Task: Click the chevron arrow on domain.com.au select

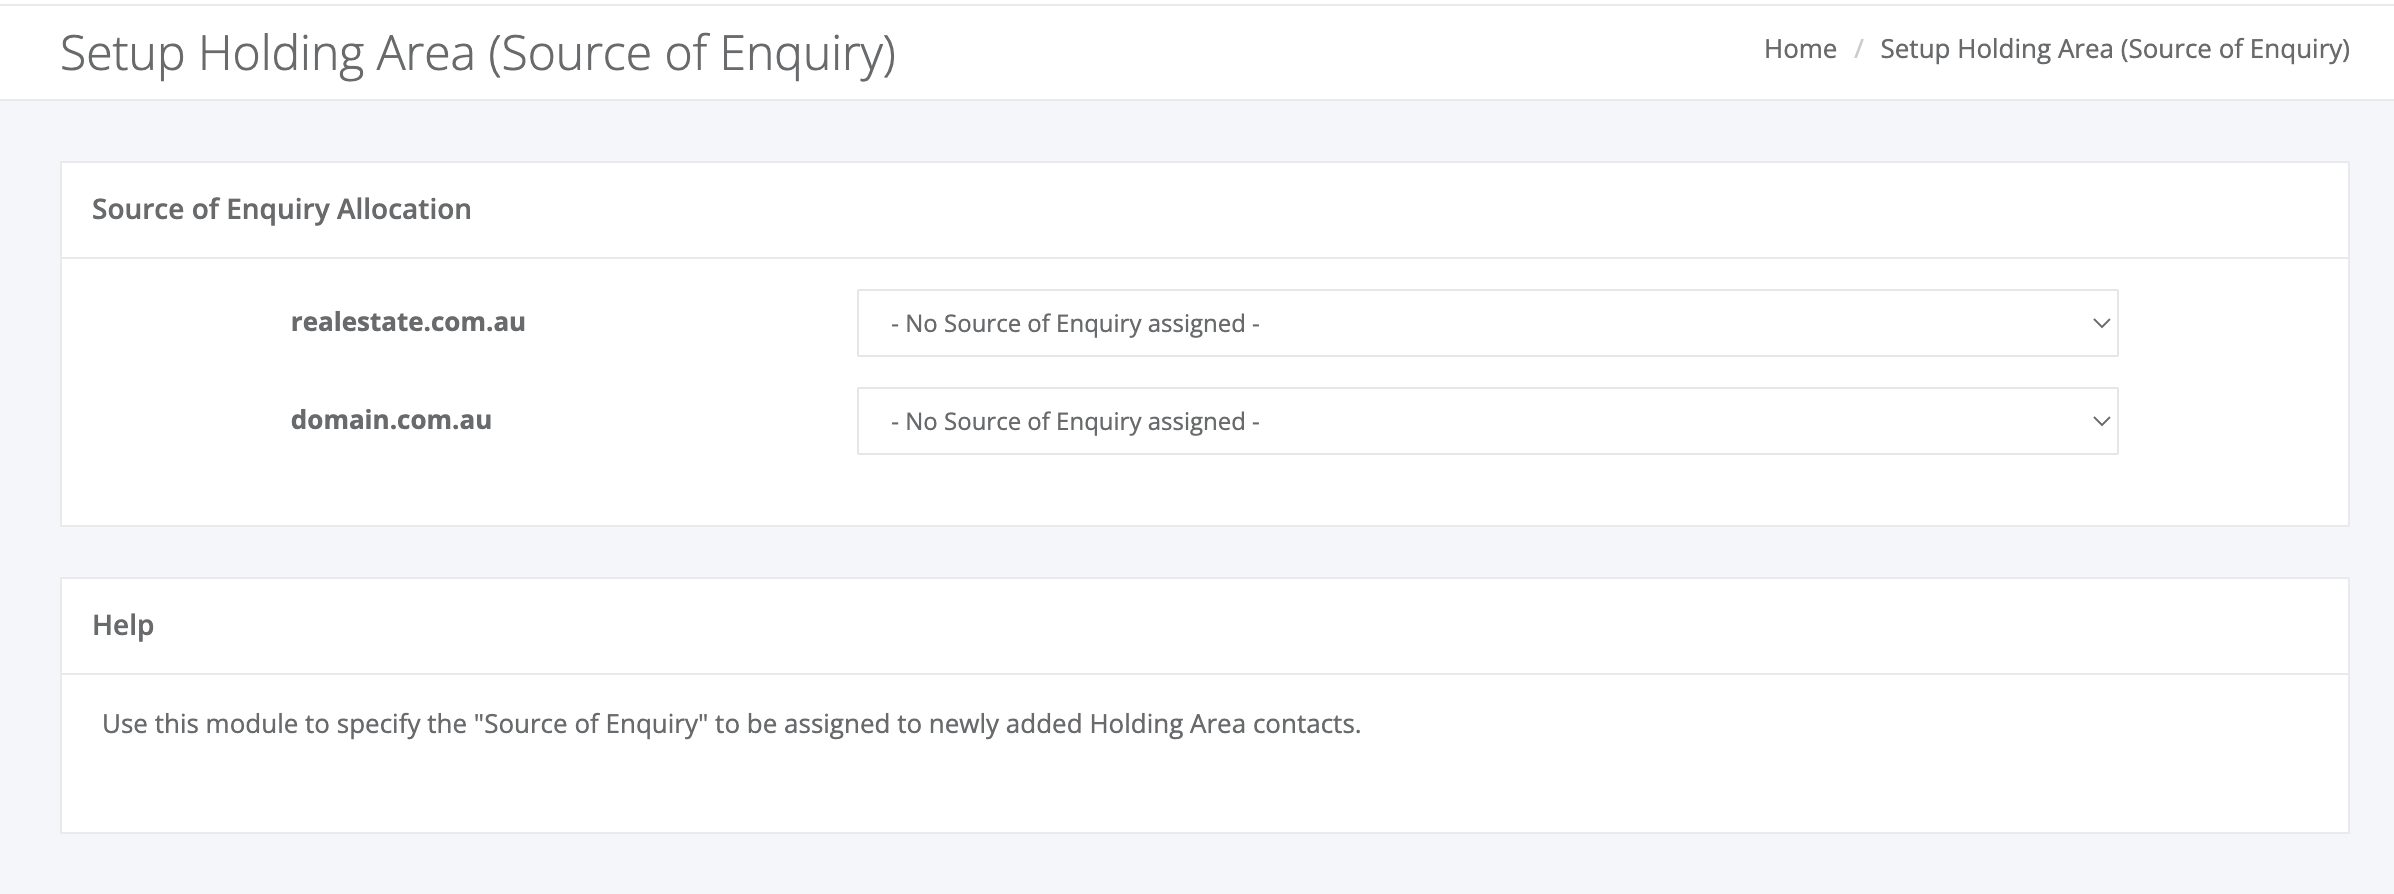Action: pyautogui.click(x=2101, y=421)
